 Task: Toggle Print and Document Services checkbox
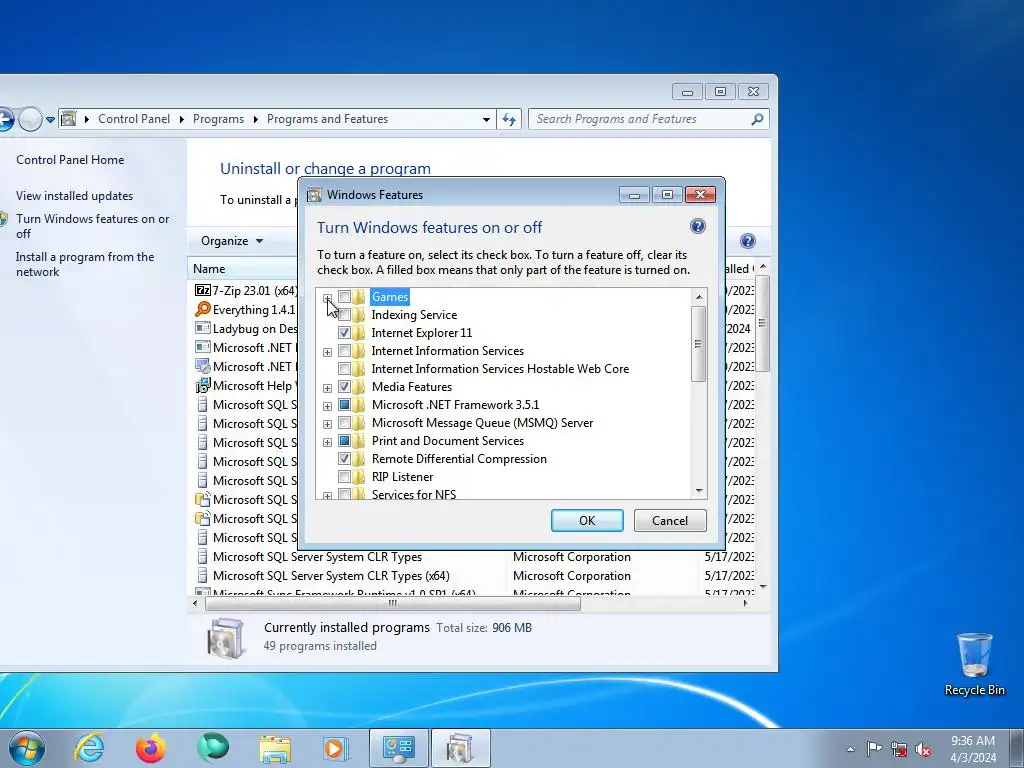[344, 441]
